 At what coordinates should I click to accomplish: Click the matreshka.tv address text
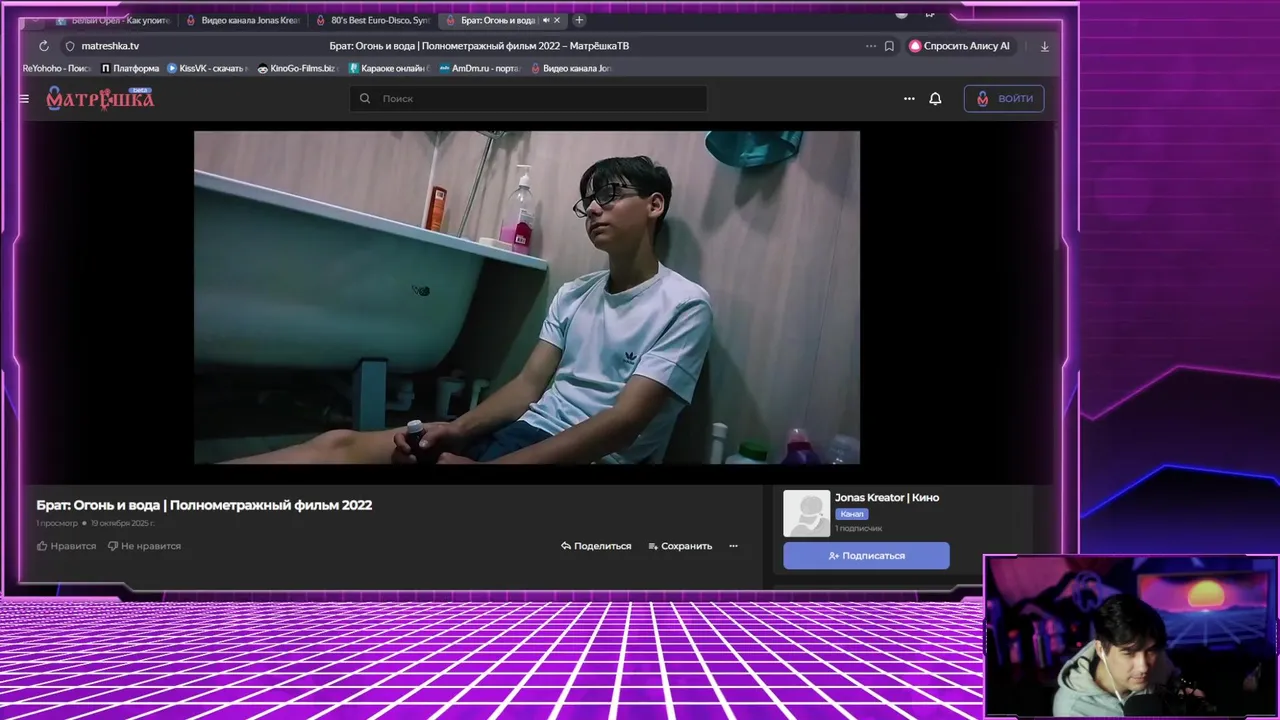tap(110, 46)
